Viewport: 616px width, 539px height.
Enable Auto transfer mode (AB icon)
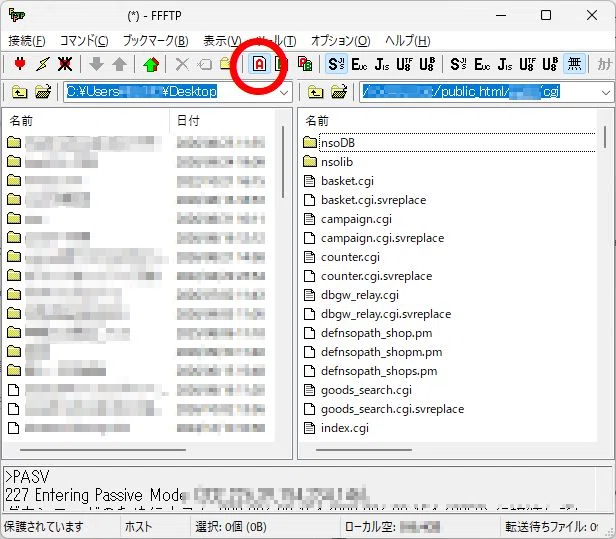click(x=305, y=64)
